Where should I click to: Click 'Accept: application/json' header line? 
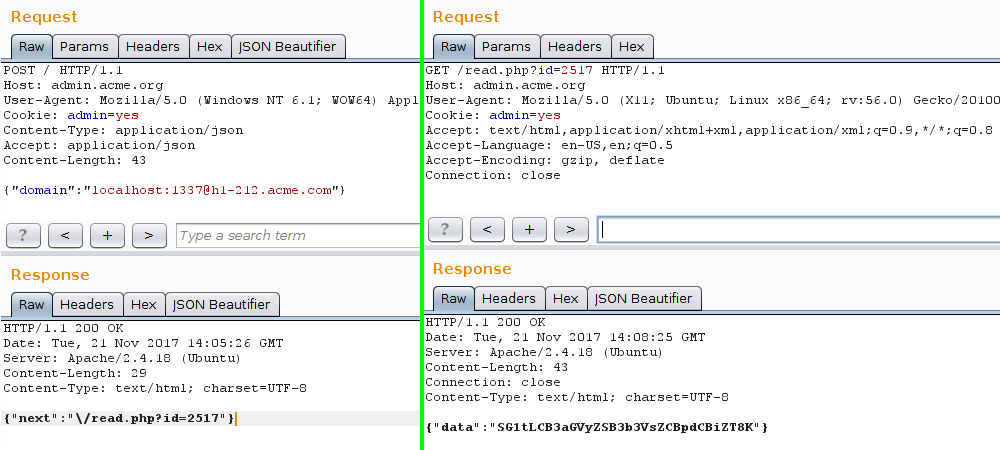click(99, 145)
